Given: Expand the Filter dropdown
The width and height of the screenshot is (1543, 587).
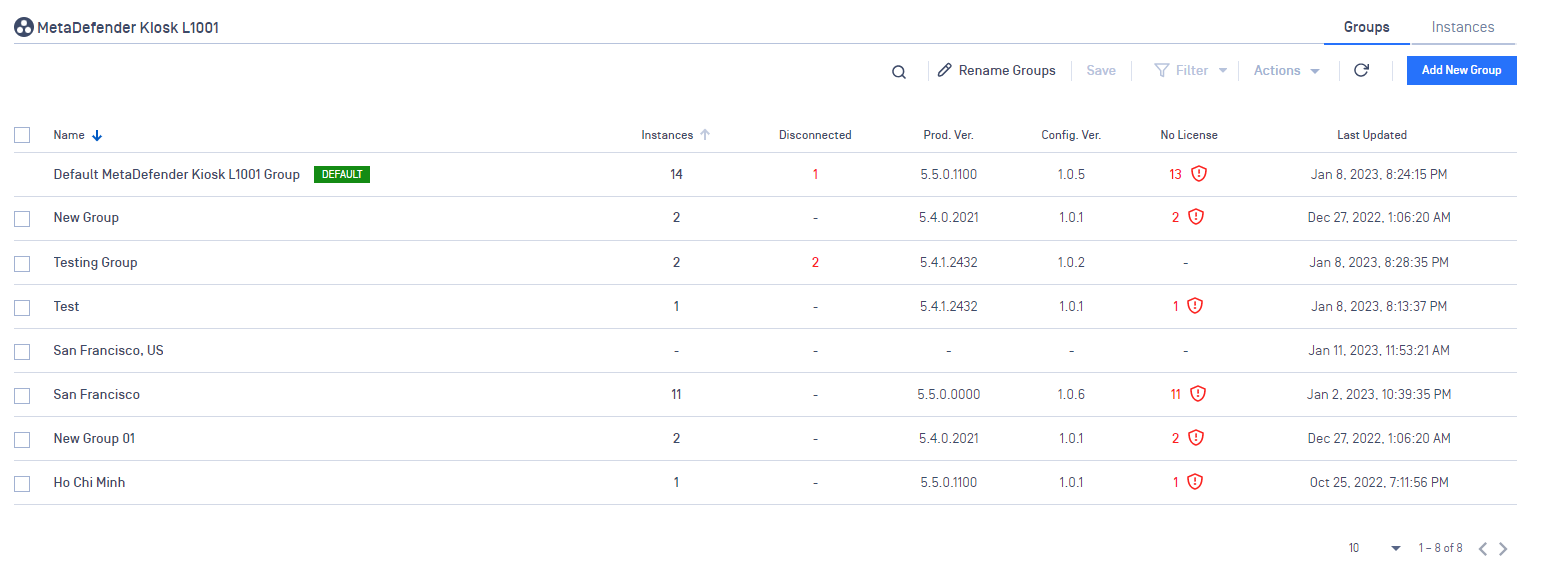Looking at the screenshot, I should [1191, 70].
